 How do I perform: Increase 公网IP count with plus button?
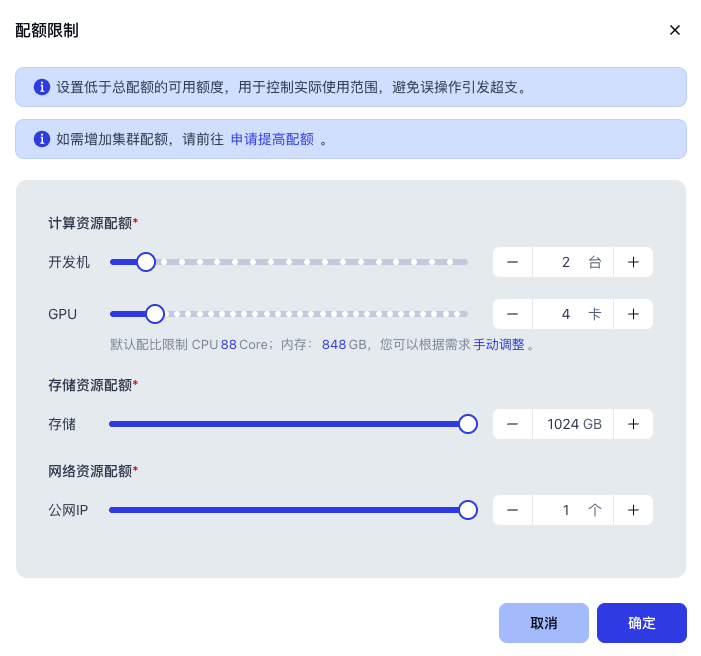[633, 510]
